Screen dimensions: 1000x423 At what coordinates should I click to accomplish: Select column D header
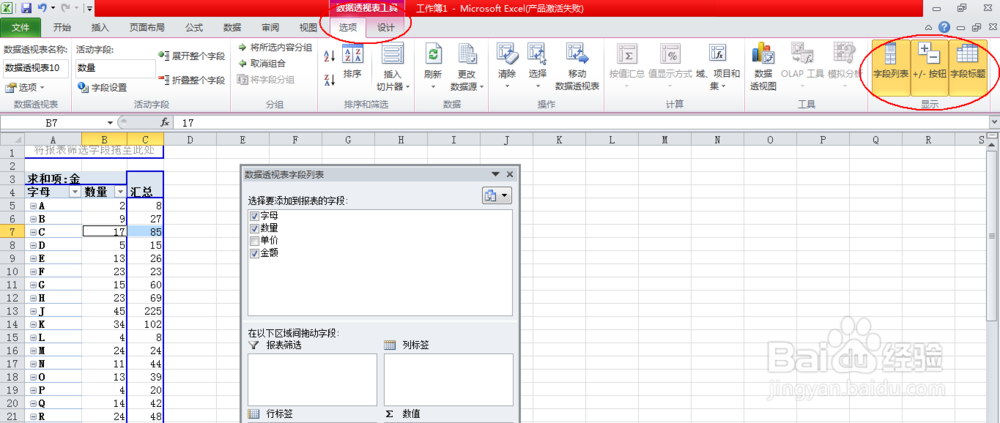[x=190, y=139]
